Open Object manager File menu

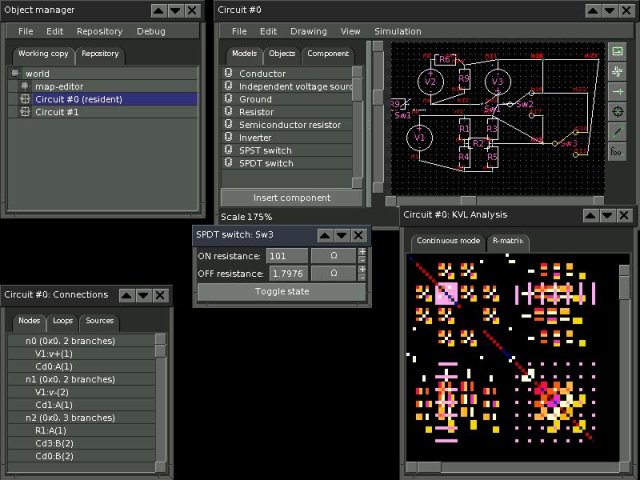click(x=26, y=31)
